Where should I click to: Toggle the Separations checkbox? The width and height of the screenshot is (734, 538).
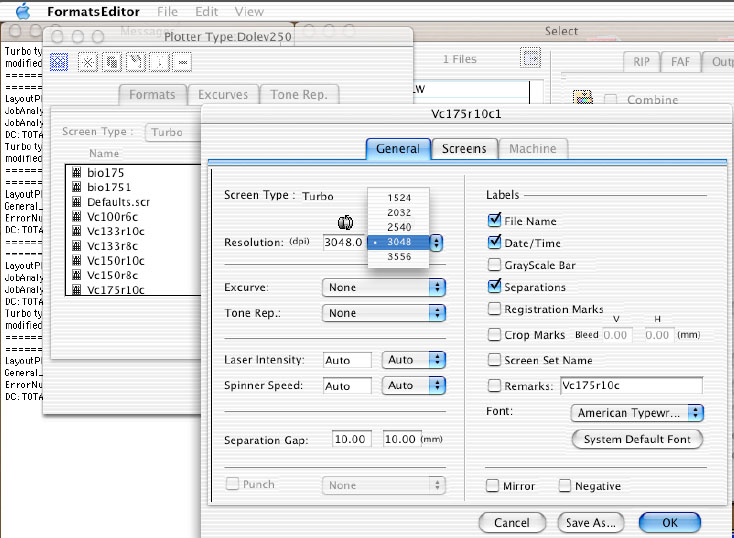click(494, 286)
